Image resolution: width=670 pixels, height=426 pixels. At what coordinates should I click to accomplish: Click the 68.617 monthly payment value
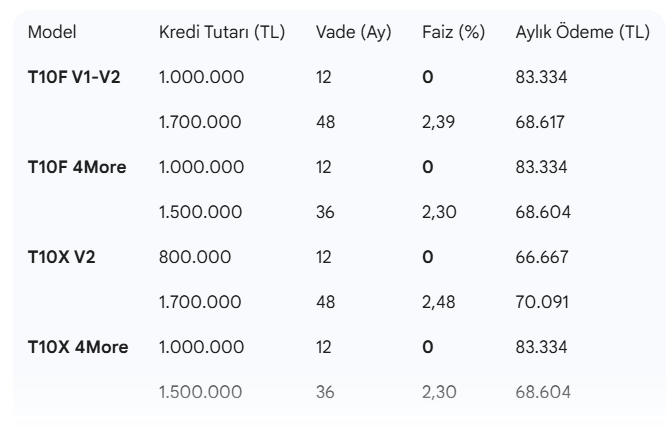pyautogui.click(x=541, y=122)
